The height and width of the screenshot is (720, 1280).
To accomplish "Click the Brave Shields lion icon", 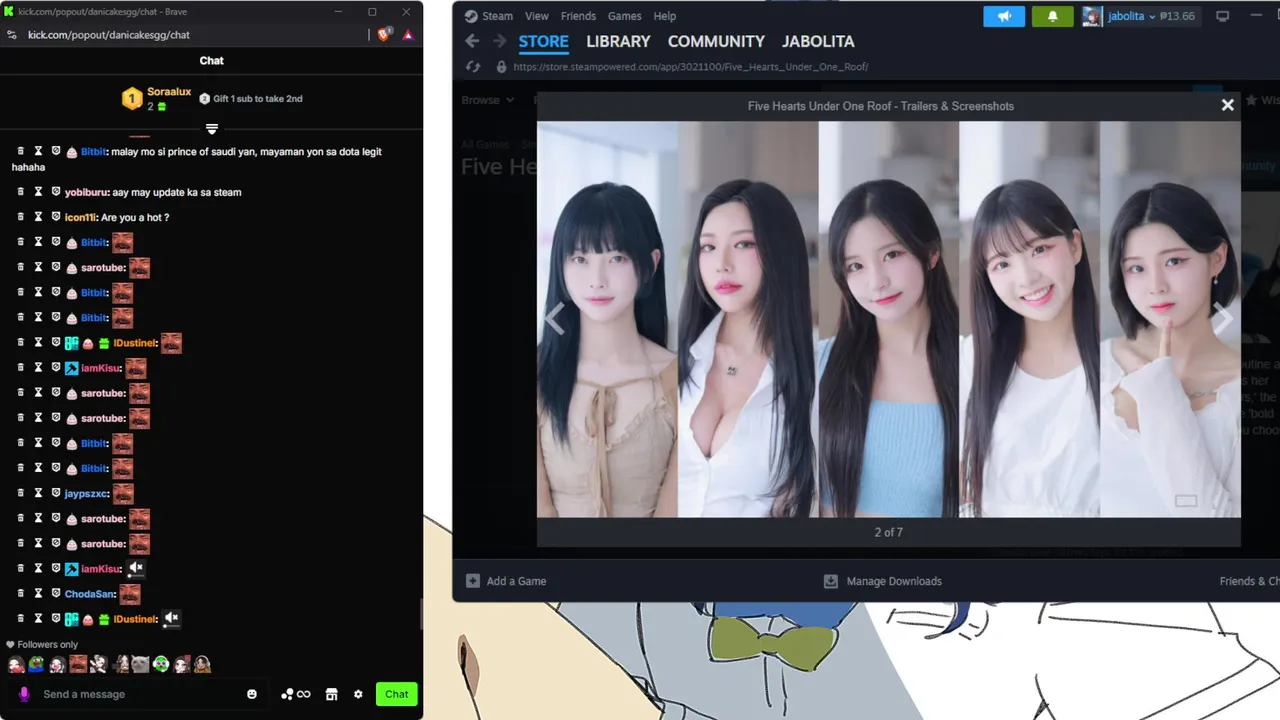I will click(385, 34).
